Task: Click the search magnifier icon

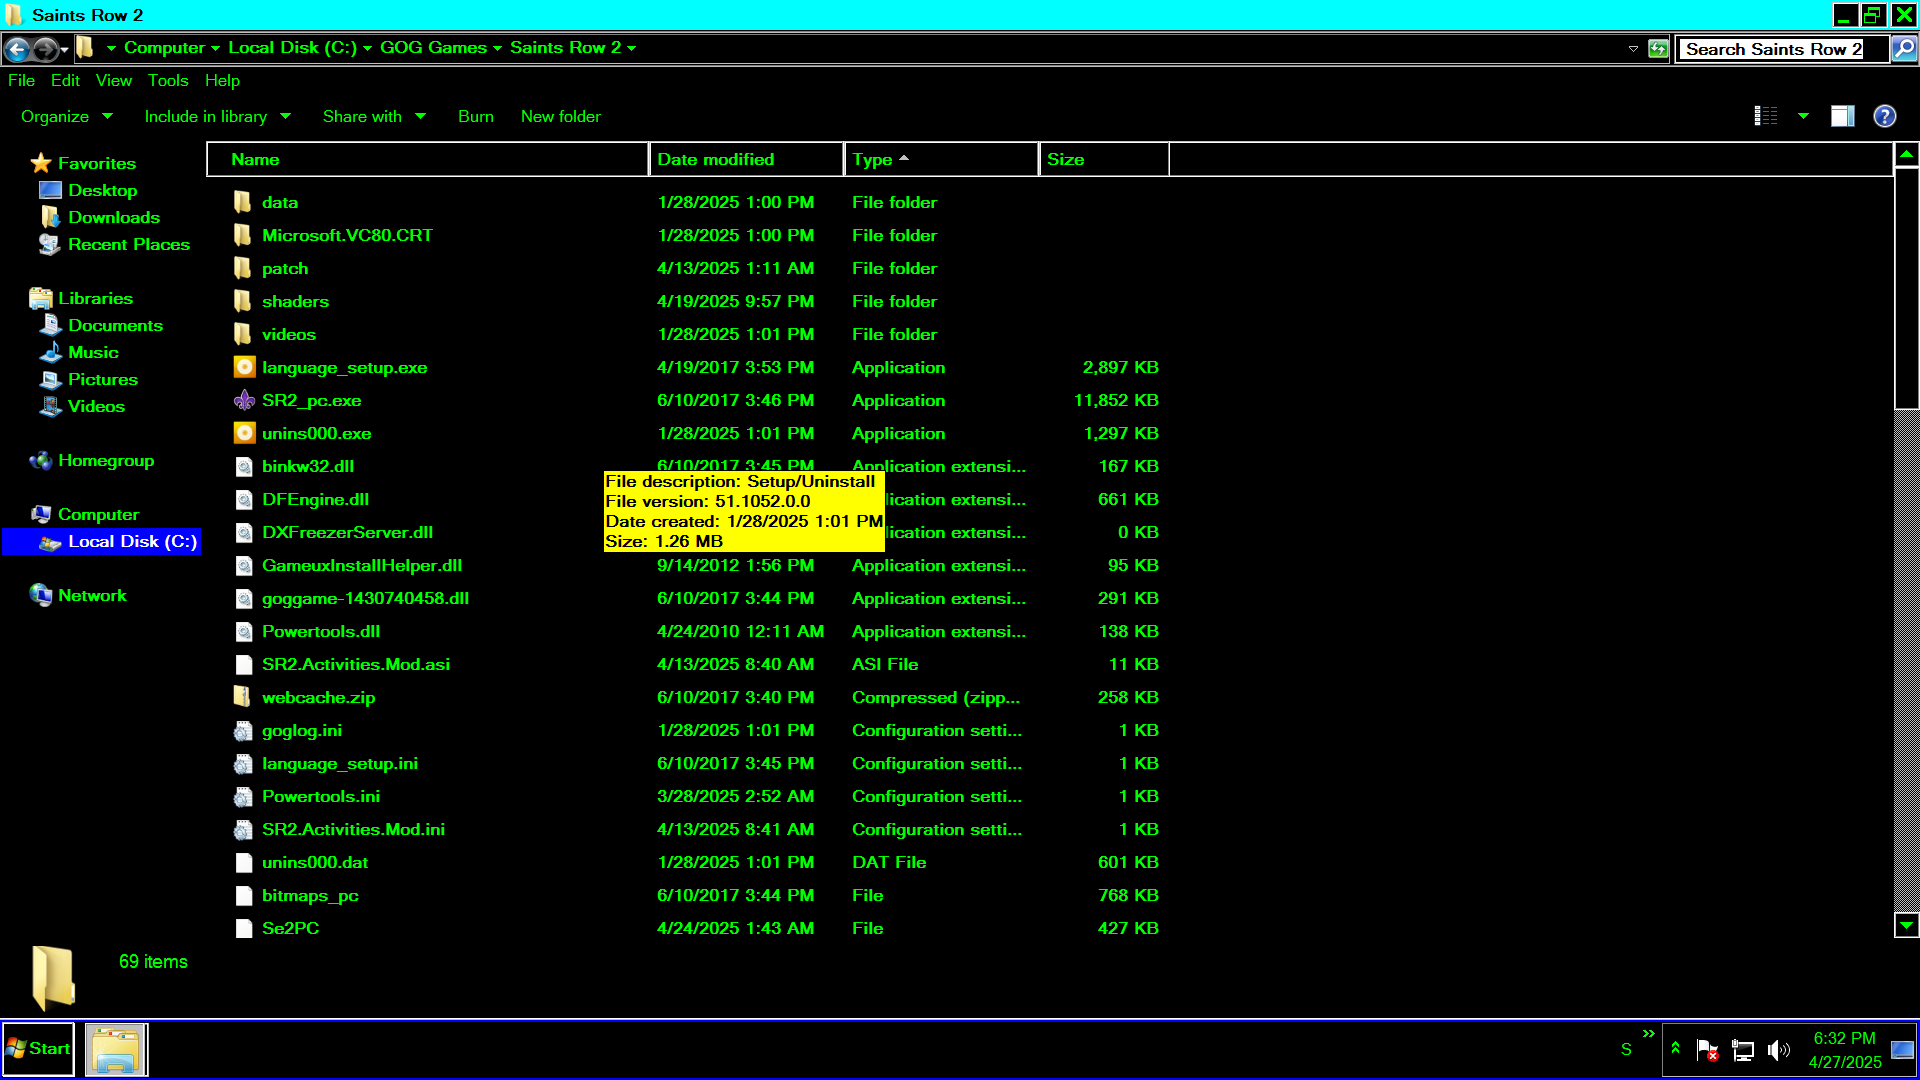Action: 1904,48
